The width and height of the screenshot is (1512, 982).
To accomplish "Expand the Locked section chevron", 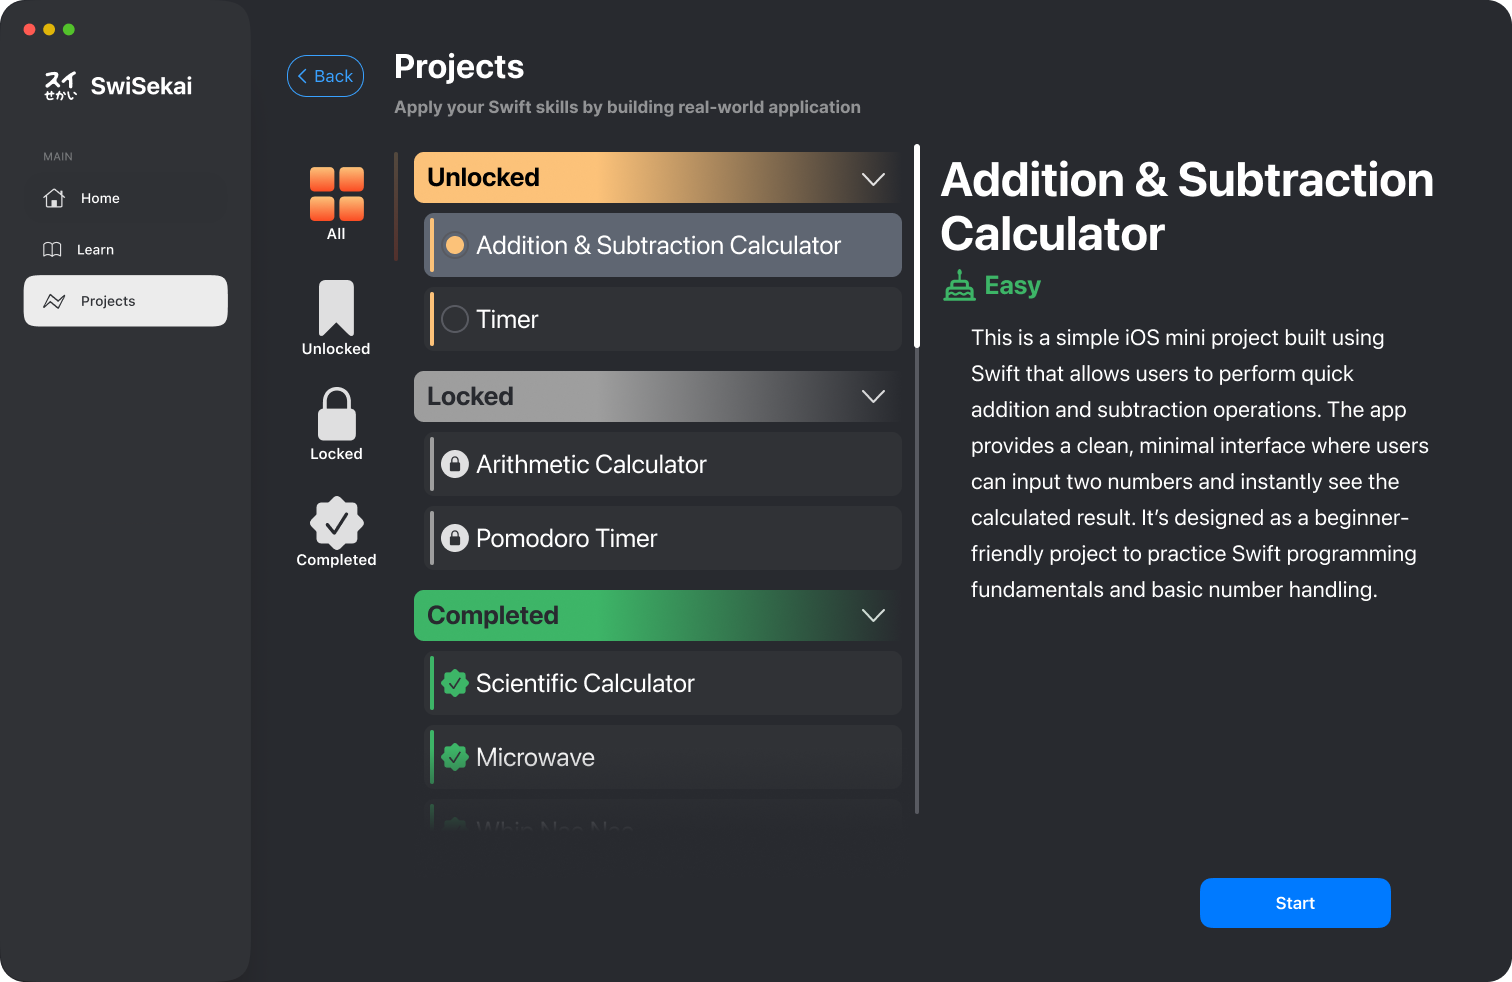I will [x=872, y=396].
